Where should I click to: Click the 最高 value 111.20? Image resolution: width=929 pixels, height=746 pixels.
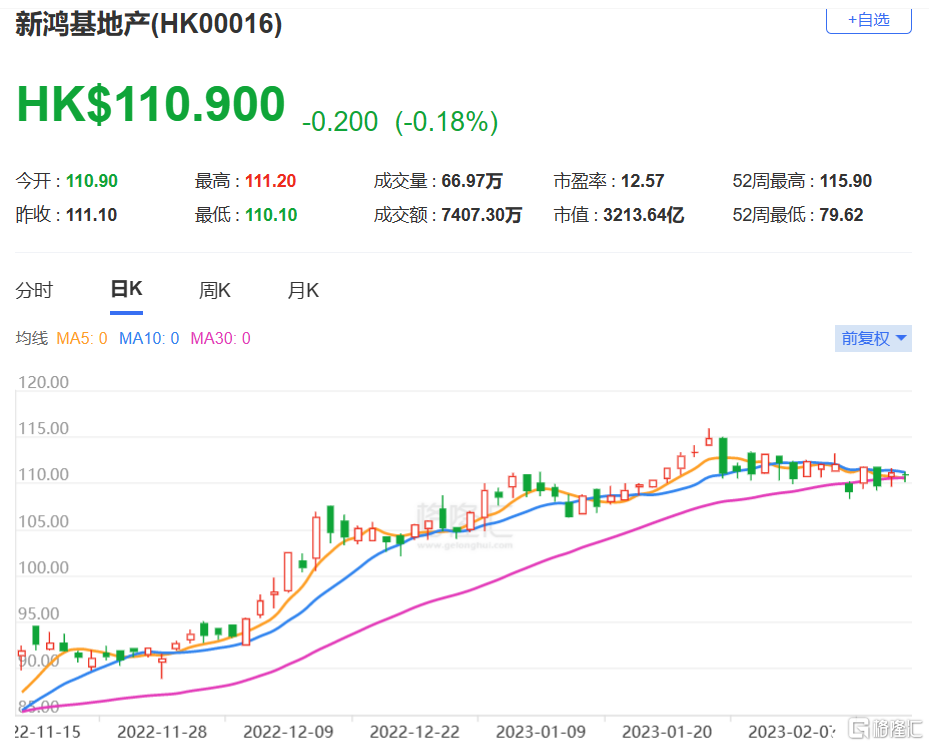pos(270,181)
